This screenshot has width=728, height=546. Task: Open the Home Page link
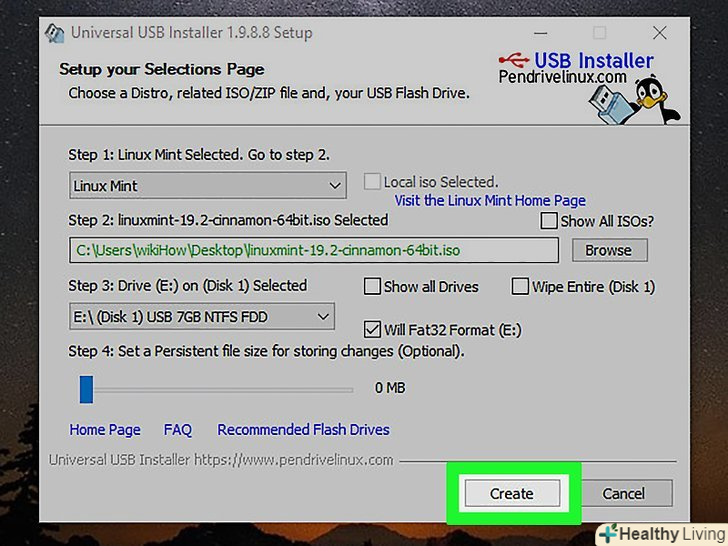click(x=105, y=430)
